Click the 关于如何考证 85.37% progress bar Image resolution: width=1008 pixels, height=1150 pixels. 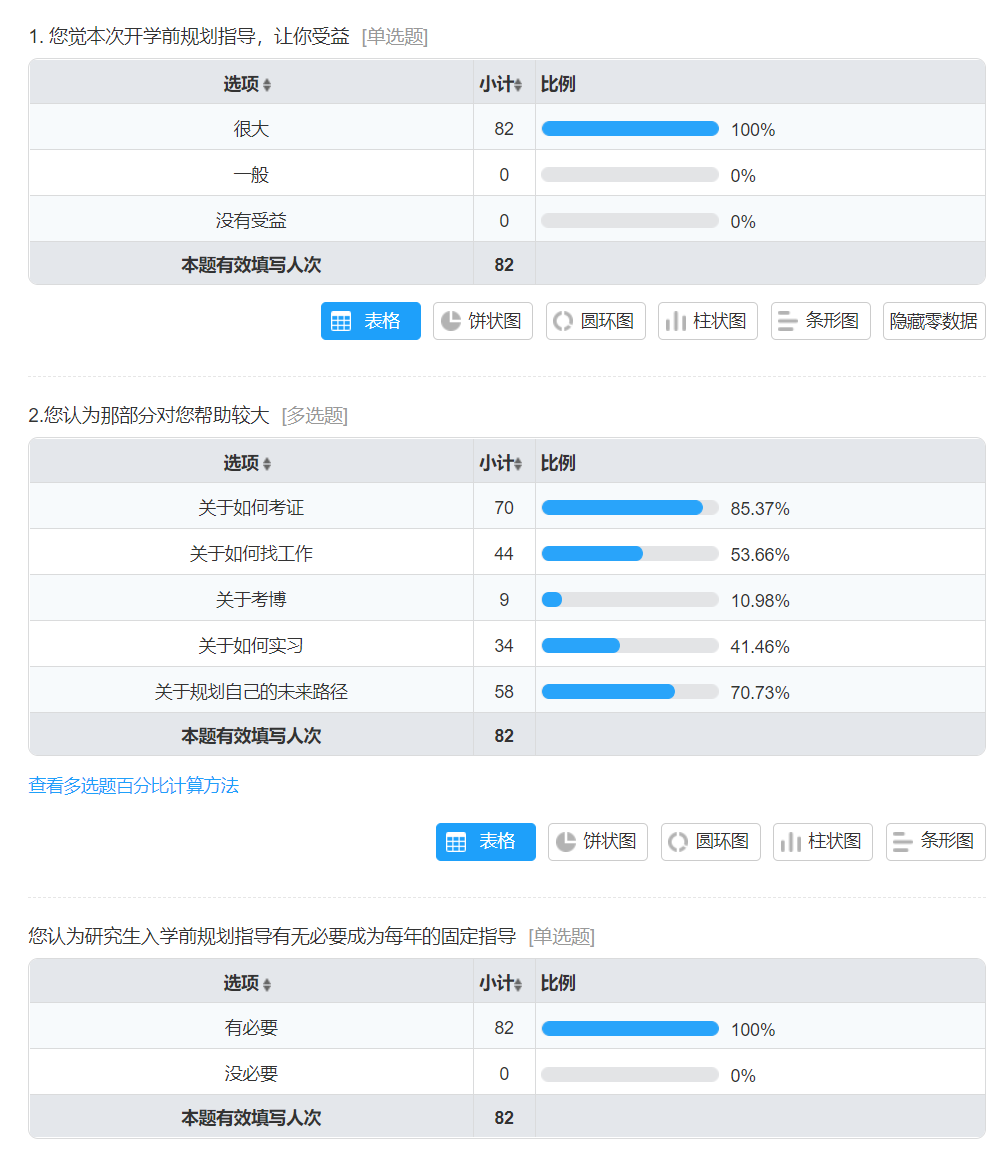pyautogui.click(x=630, y=508)
